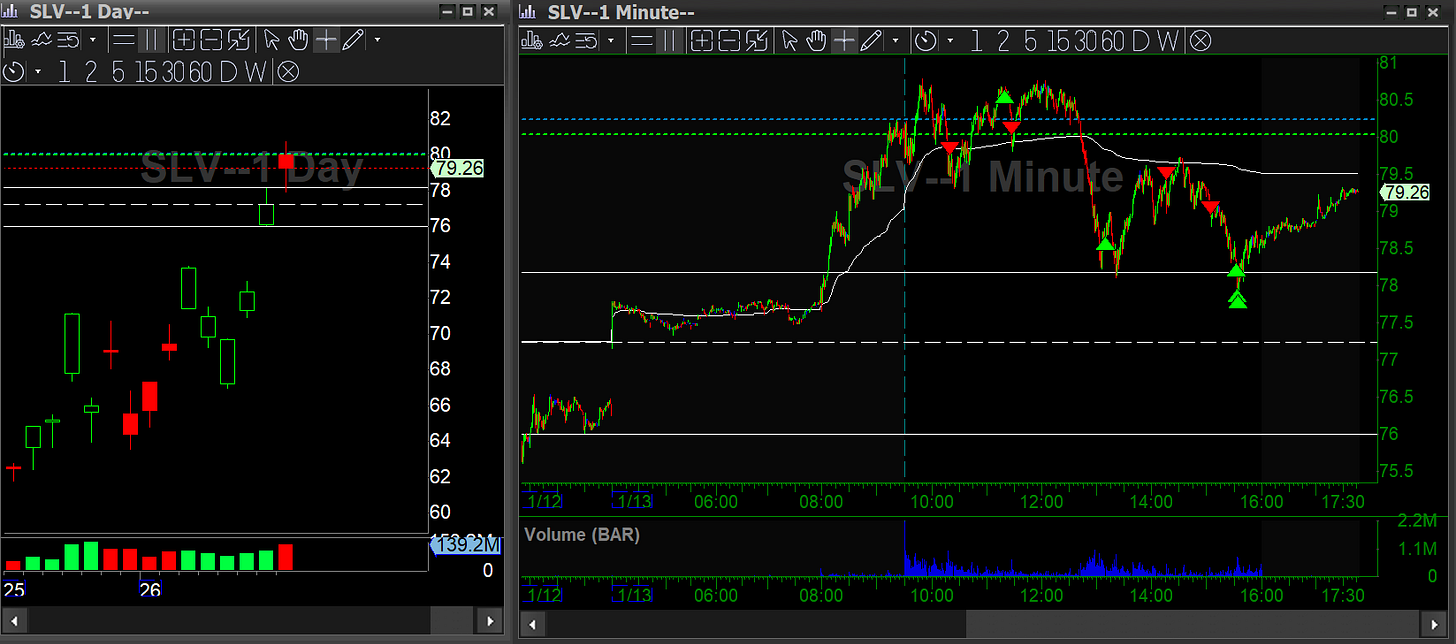Zoom in on the 1 Day chart
This screenshot has height=644, width=1456.
point(184,40)
